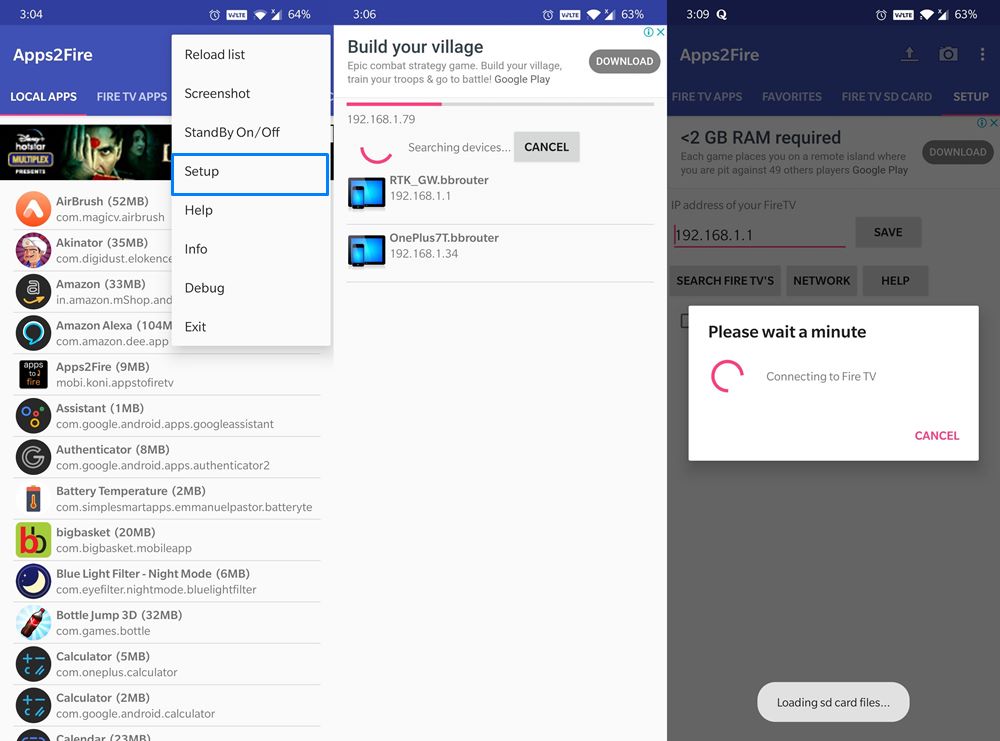Viewport: 1000px width, 741px height.
Task: Tap the camera screenshot icon in toolbar
Action: click(948, 55)
